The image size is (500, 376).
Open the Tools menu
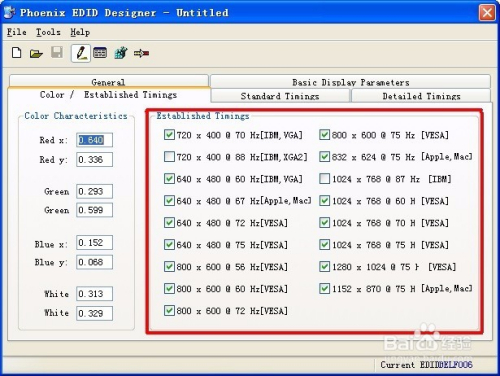tap(48, 32)
